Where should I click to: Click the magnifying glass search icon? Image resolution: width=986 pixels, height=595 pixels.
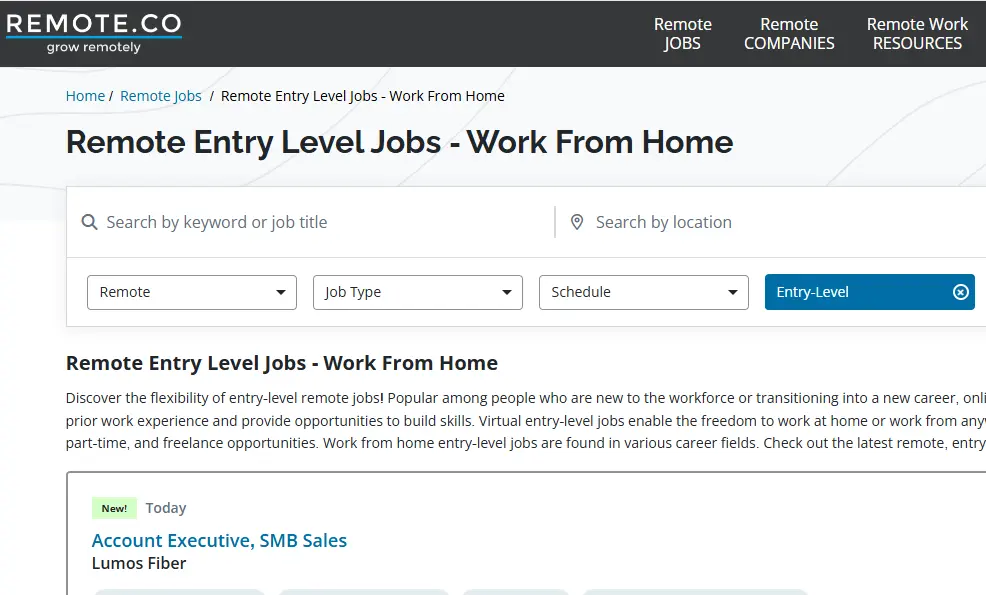point(90,221)
